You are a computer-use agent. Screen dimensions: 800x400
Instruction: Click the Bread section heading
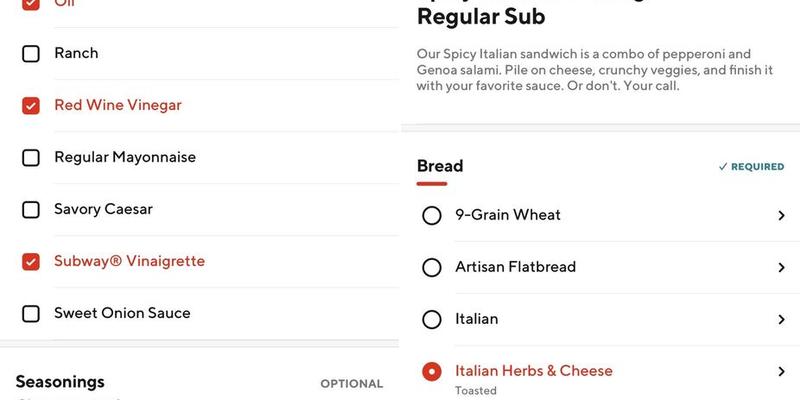click(x=440, y=166)
